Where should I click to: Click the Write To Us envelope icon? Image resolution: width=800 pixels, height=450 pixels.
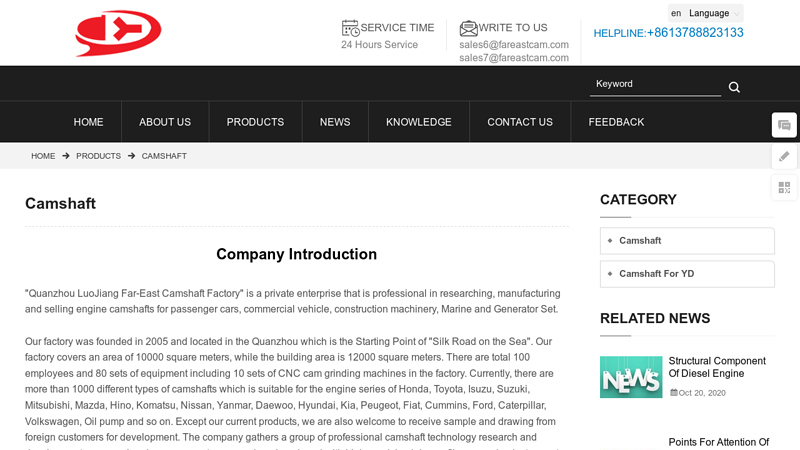[x=468, y=28]
